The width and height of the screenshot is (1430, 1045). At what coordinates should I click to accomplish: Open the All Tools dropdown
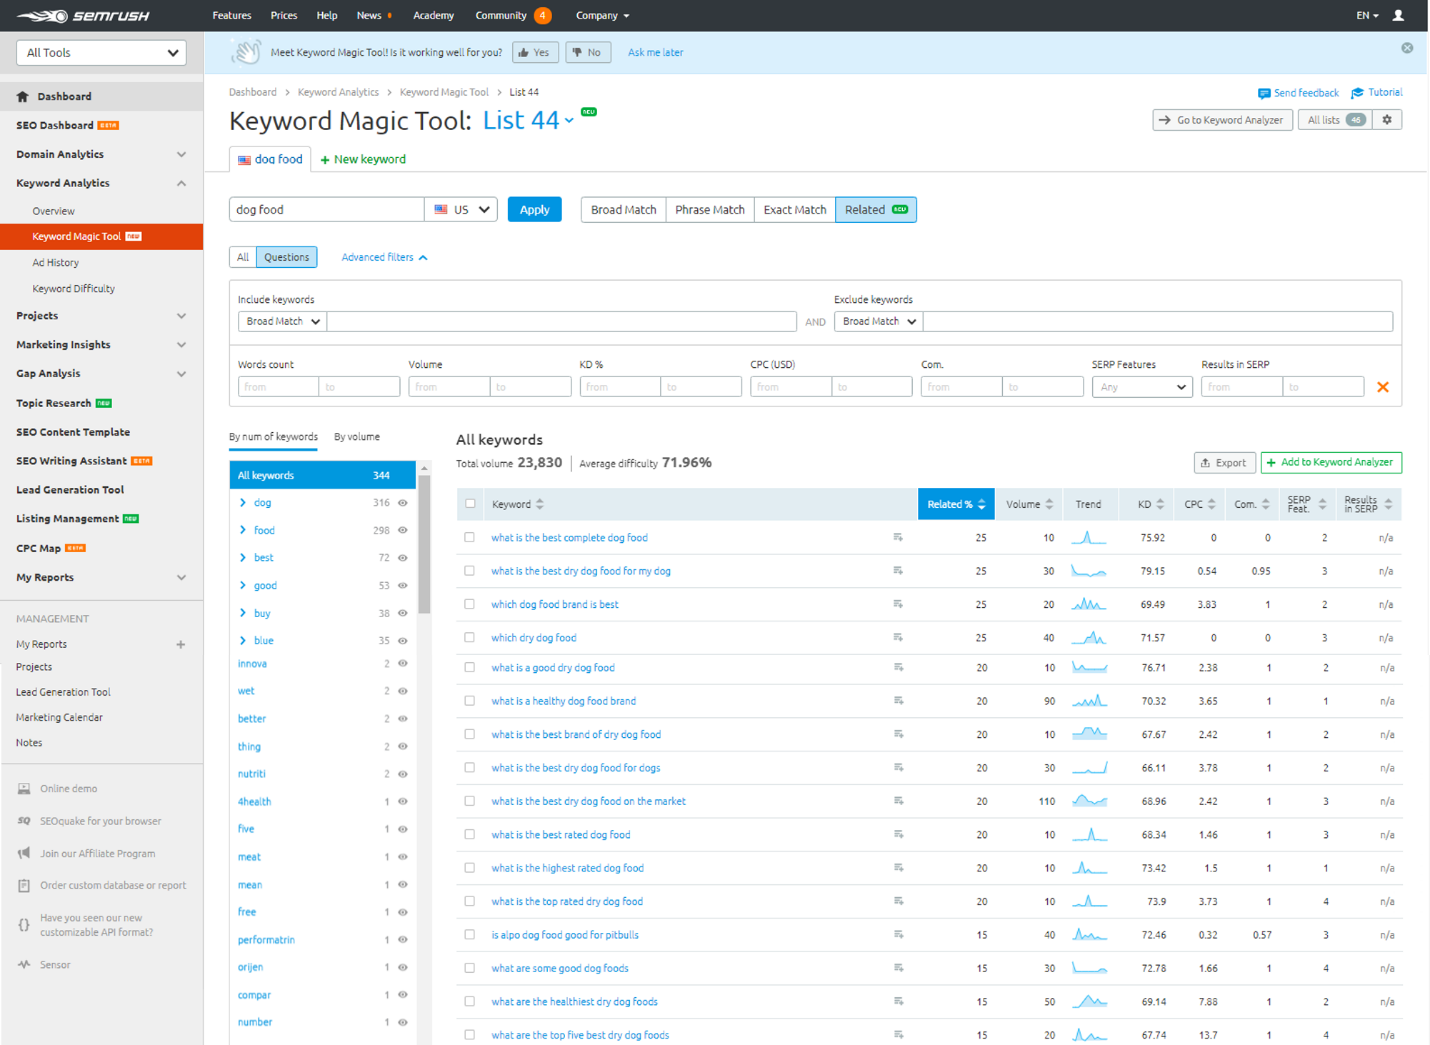point(101,53)
